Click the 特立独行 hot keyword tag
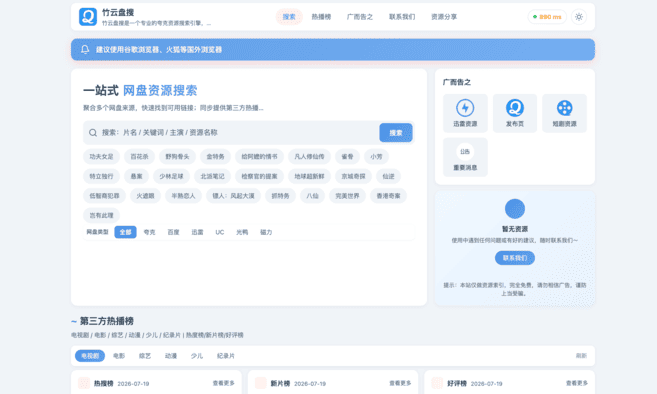657x394 pixels. coord(101,176)
